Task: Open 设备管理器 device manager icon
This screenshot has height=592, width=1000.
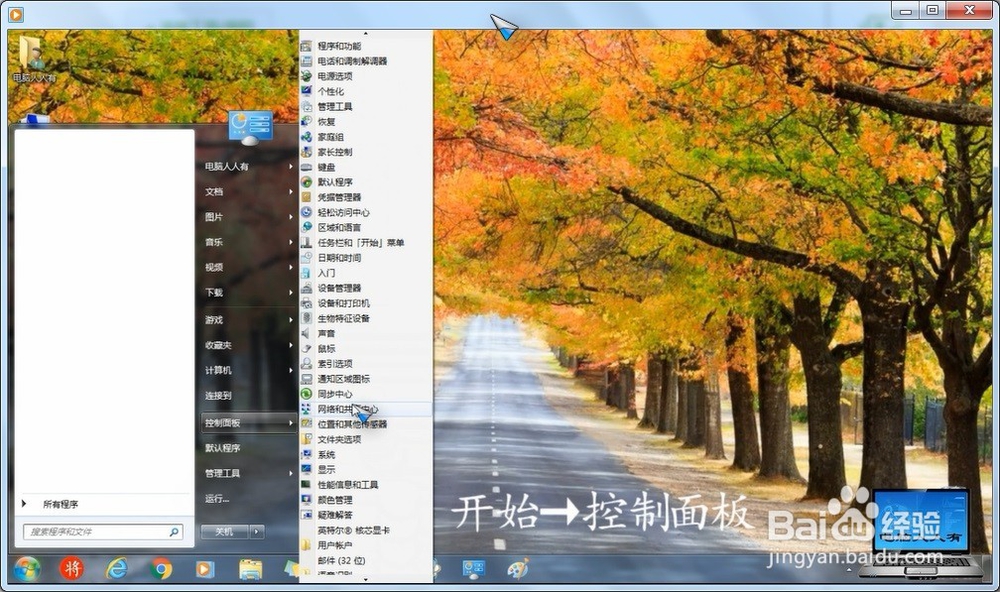Action: click(307, 288)
